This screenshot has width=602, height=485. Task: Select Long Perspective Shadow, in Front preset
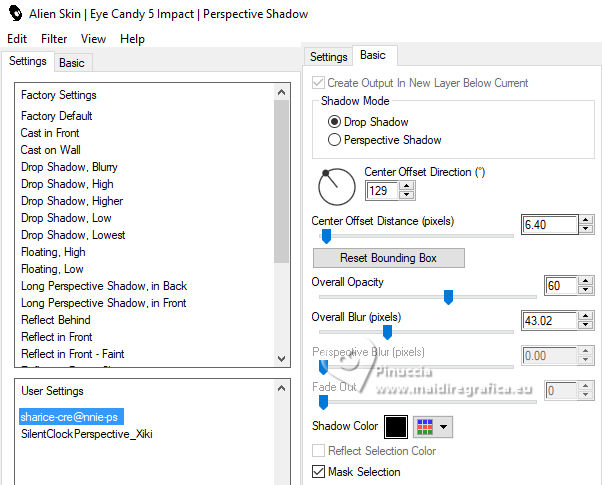(103, 303)
